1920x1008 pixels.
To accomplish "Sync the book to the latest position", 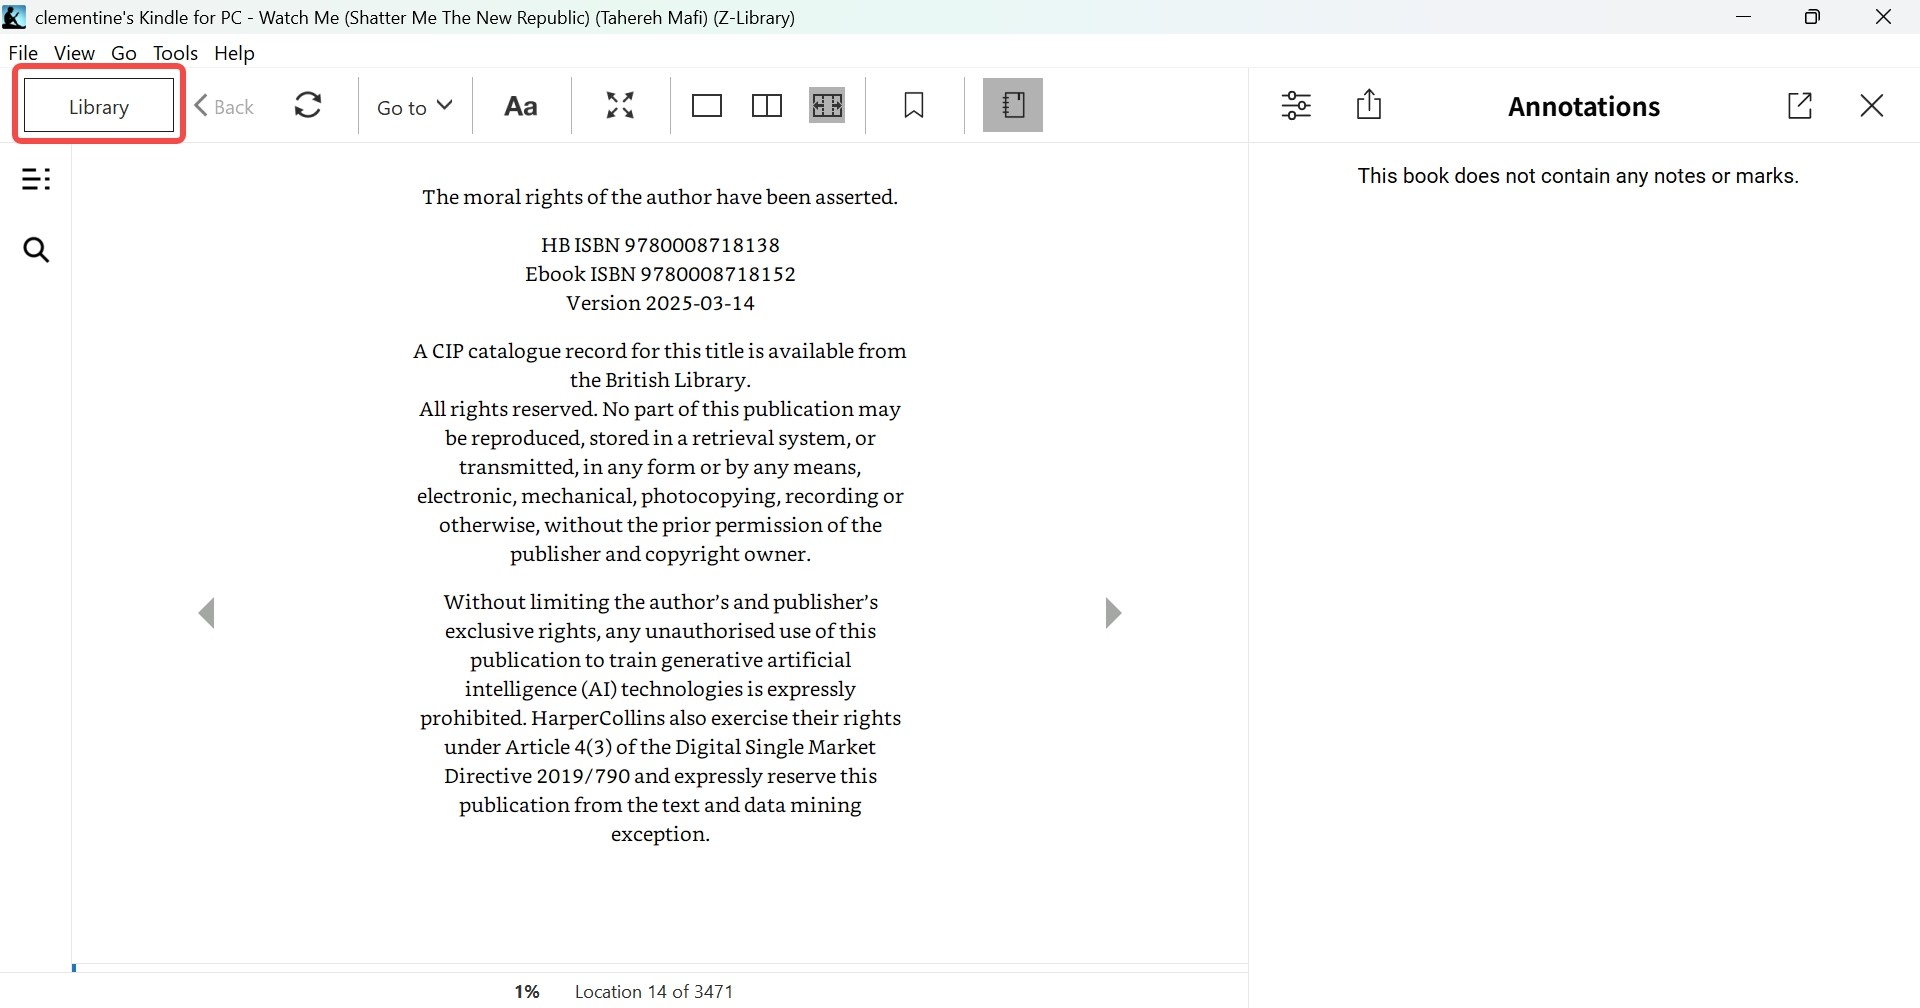I will [x=308, y=105].
